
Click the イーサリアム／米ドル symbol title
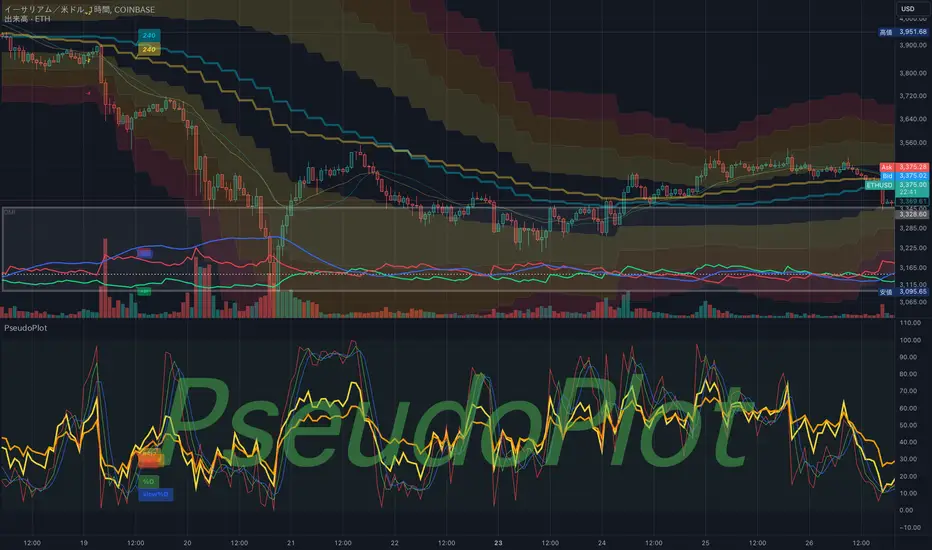click(x=44, y=10)
